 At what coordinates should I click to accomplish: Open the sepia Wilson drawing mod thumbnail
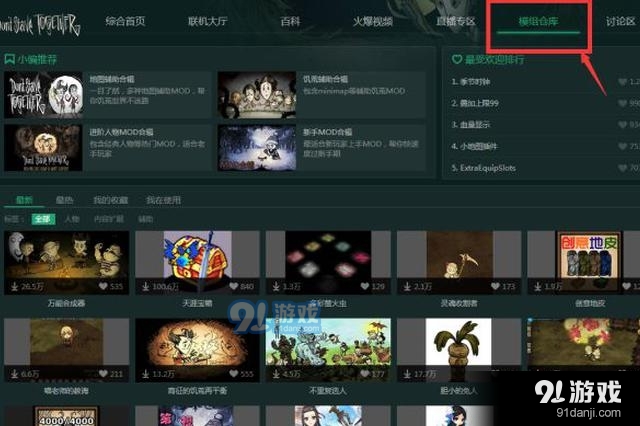197,350
